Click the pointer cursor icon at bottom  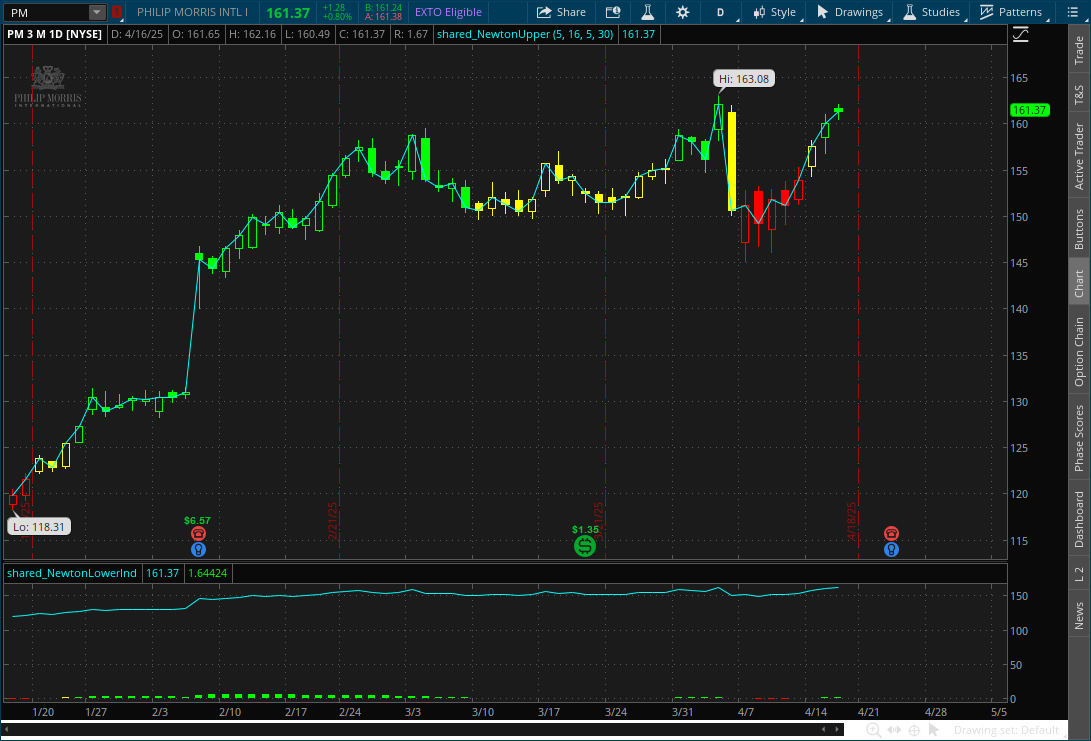pos(934,730)
